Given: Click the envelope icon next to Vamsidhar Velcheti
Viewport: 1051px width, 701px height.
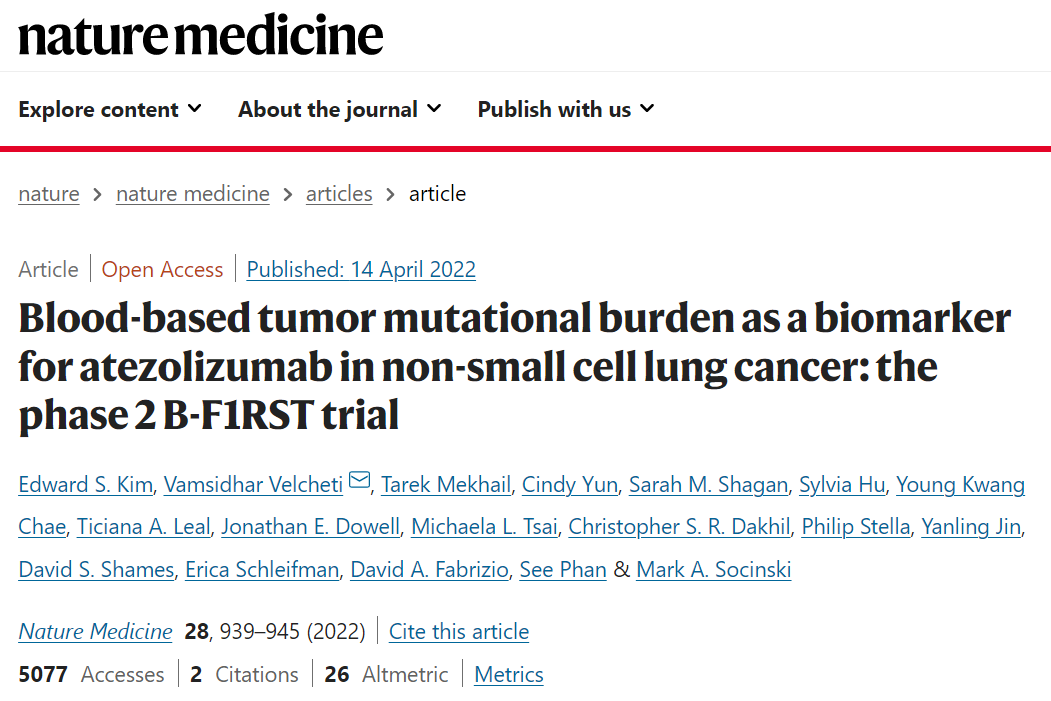Looking at the screenshot, I should pos(360,481).
